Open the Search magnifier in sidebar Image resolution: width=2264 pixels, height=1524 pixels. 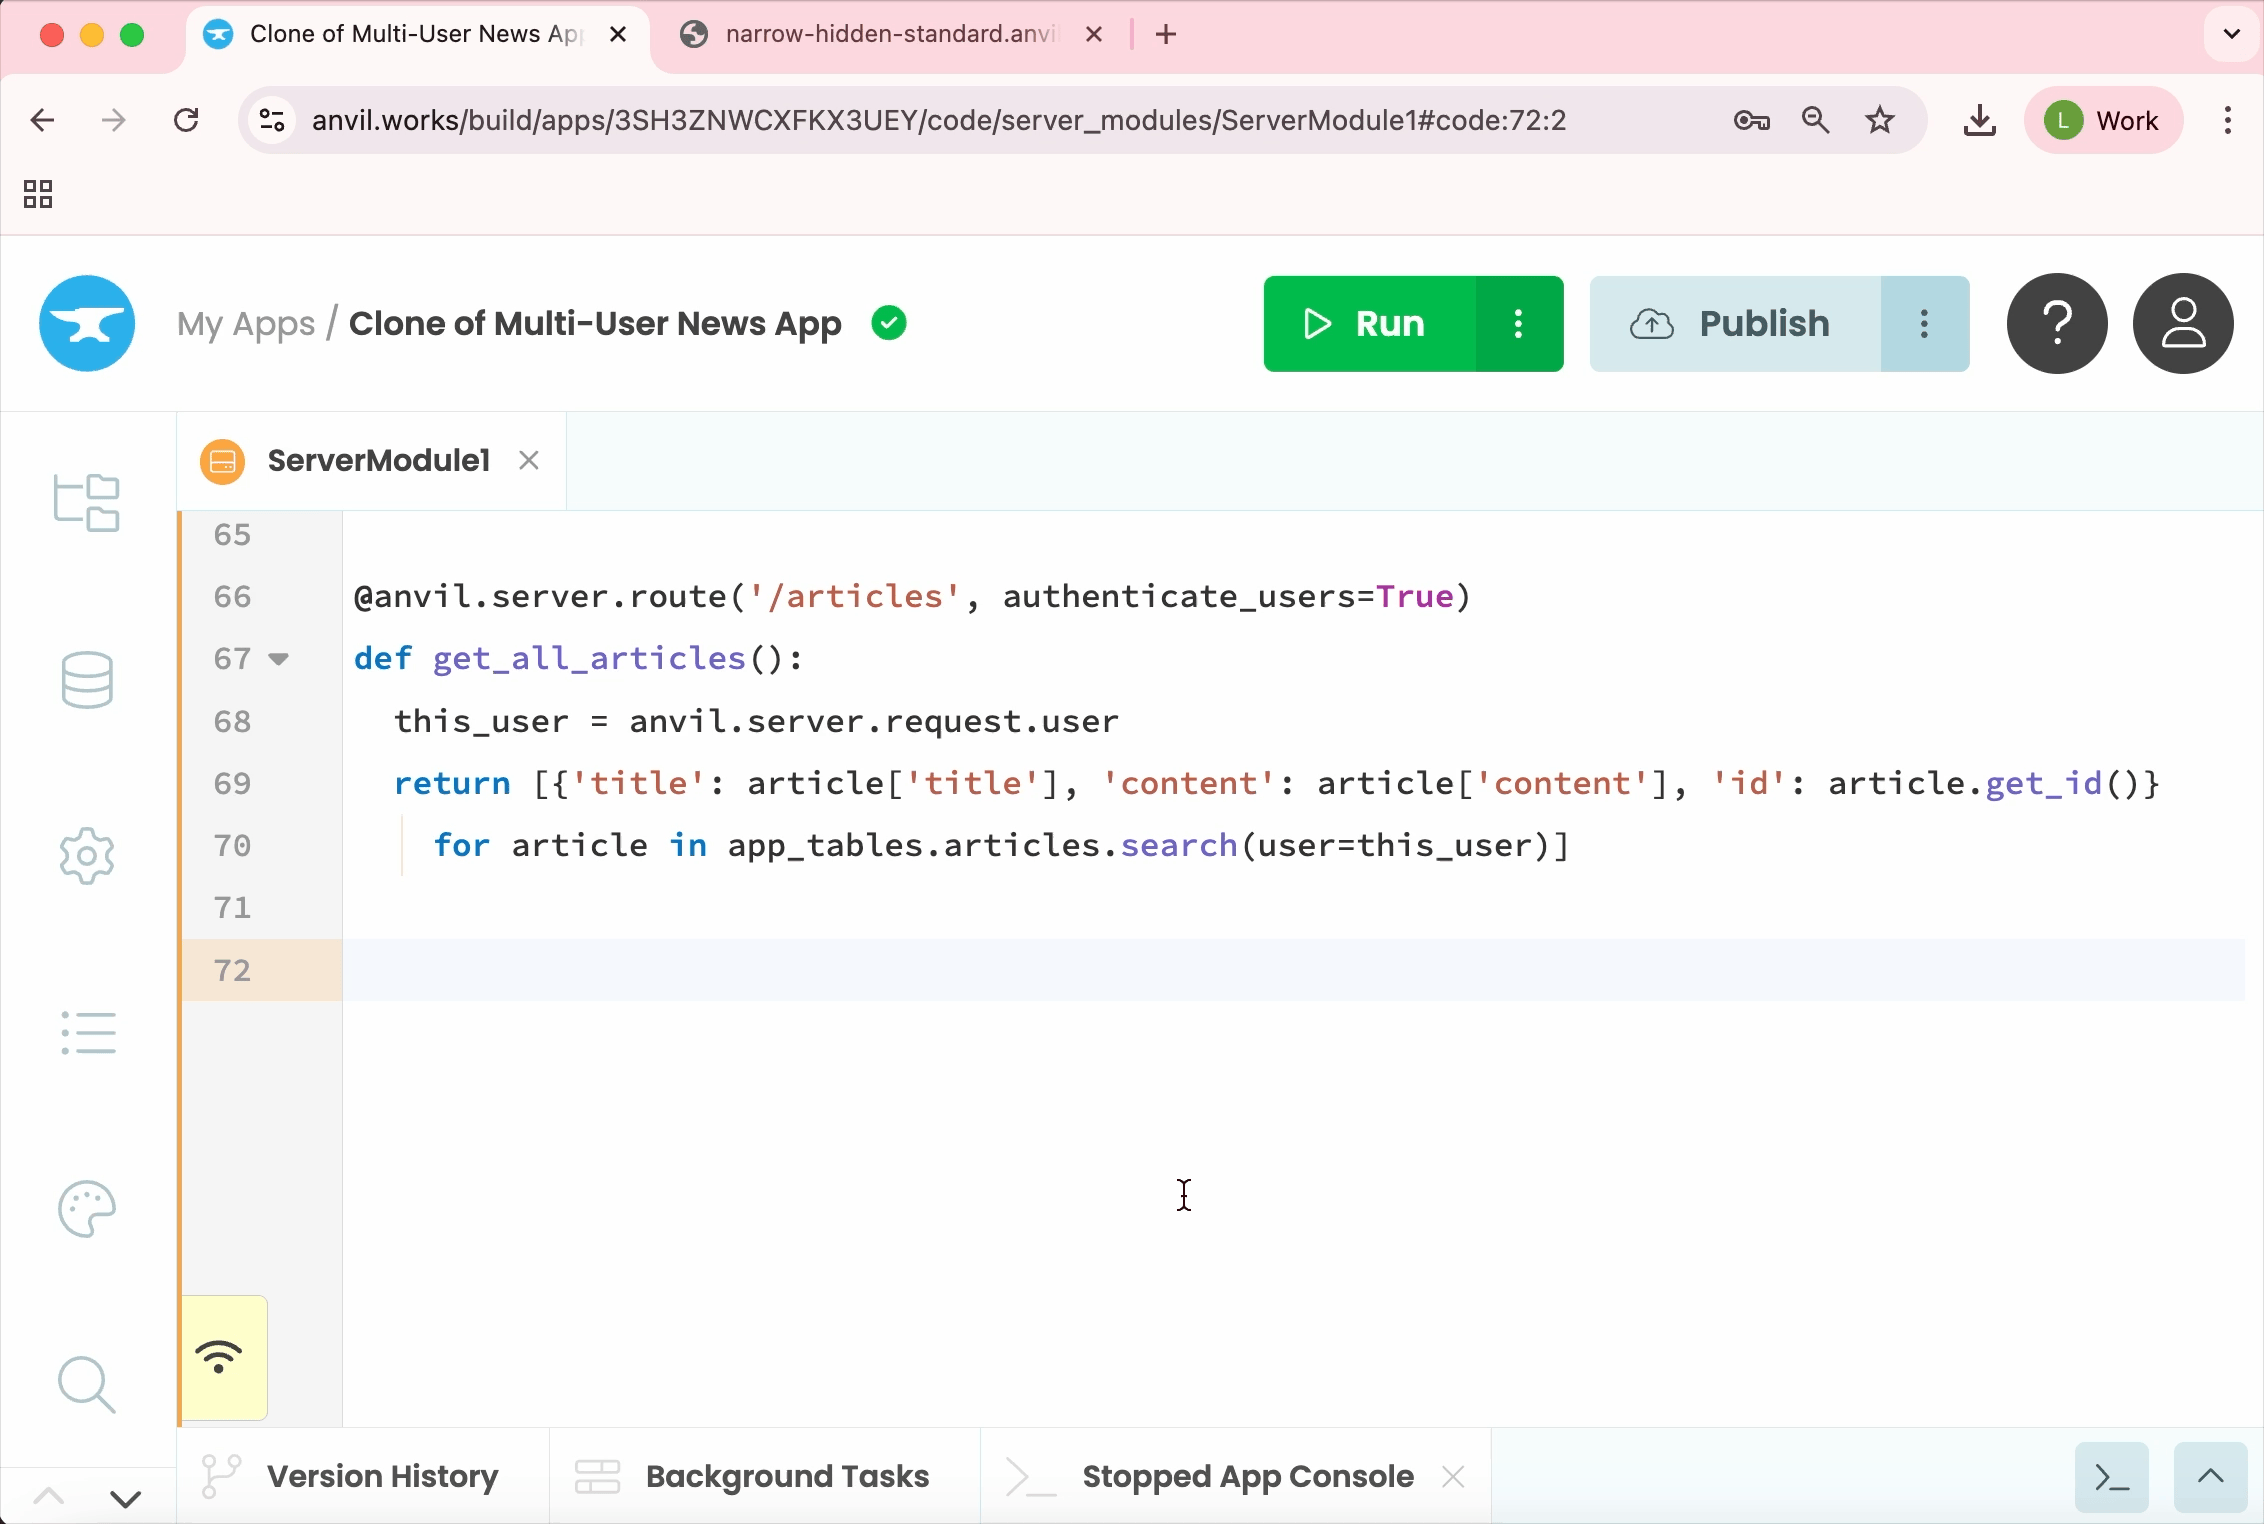[x=87, y=1385]
